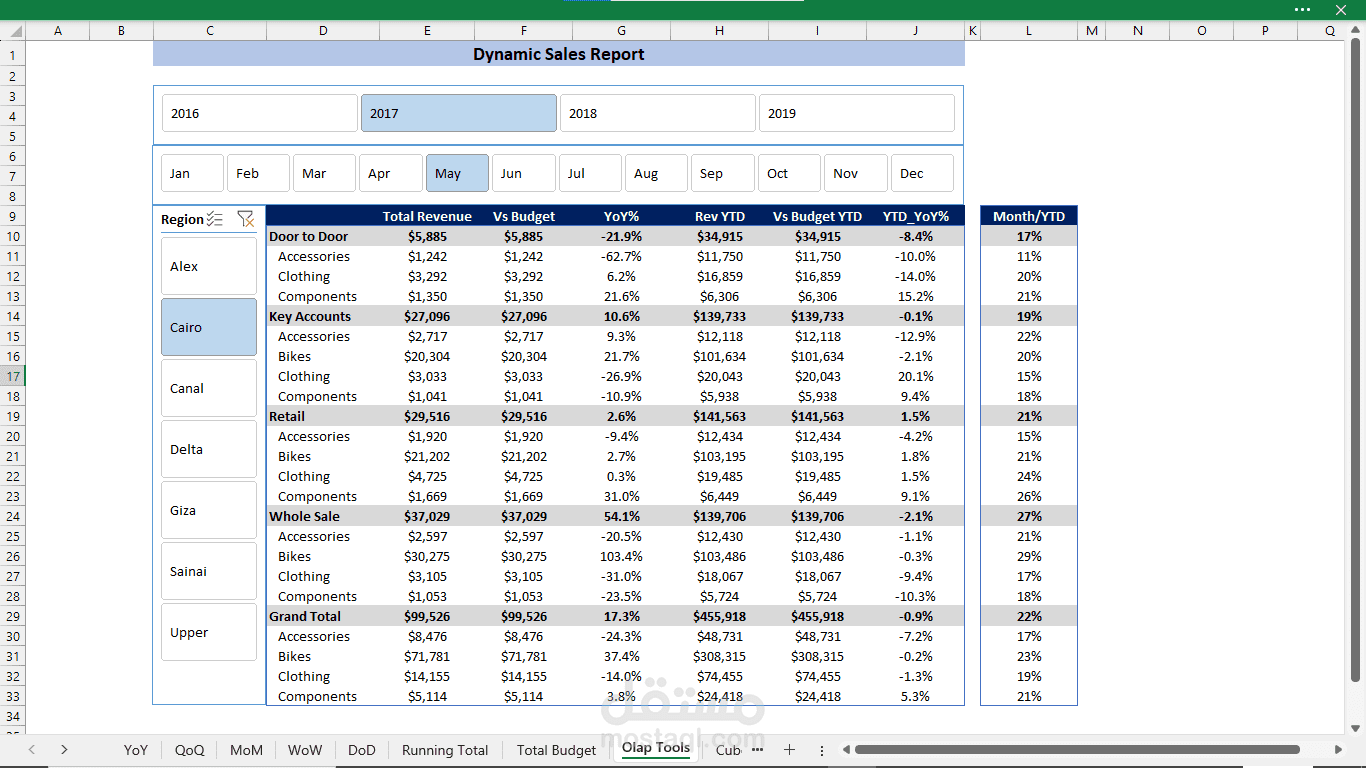1366x768 pixels.
Task: Click the Grand Total row label
Action: 305,616
